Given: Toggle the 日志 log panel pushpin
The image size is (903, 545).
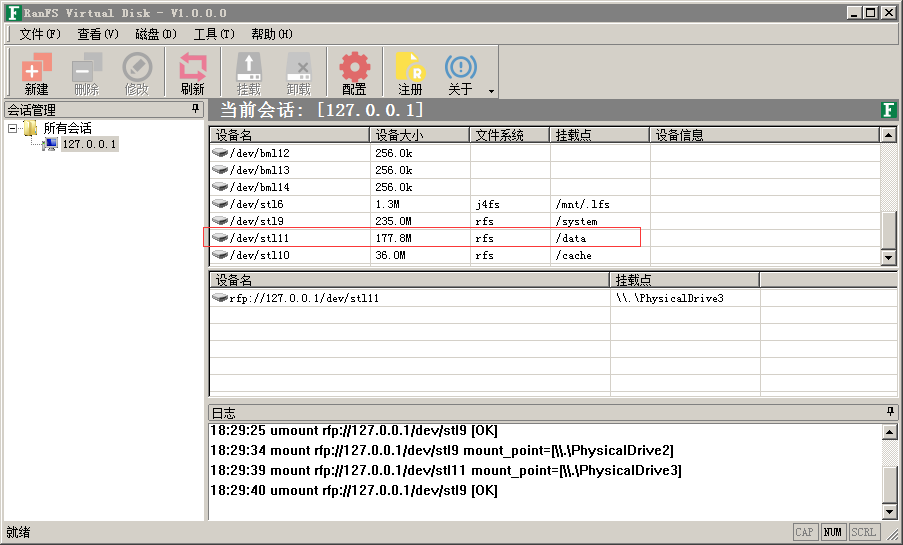Looking at the screenshot, I should point(890,412).
